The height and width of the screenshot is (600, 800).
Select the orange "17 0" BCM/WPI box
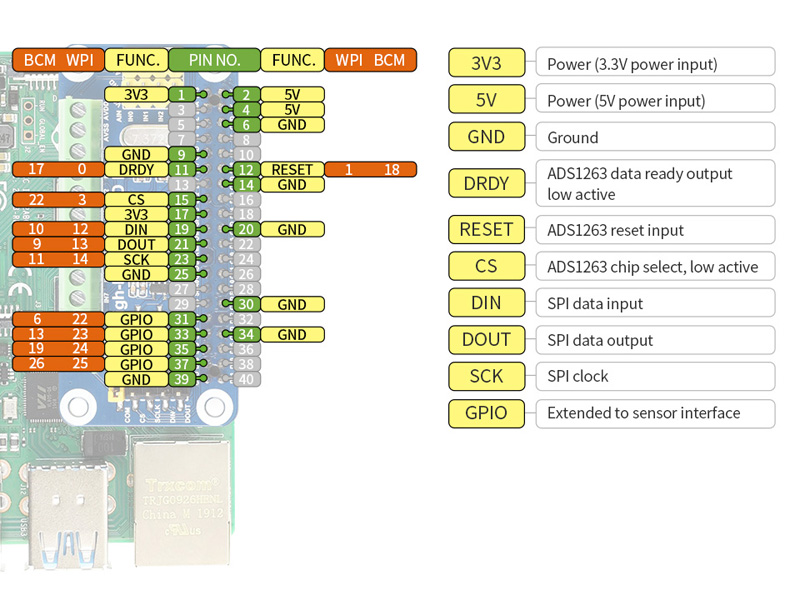click(58, 169)
